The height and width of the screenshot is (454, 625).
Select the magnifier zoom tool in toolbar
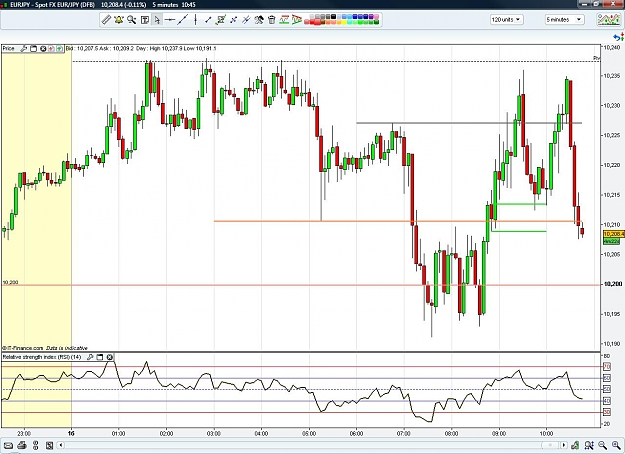[132, 20]
